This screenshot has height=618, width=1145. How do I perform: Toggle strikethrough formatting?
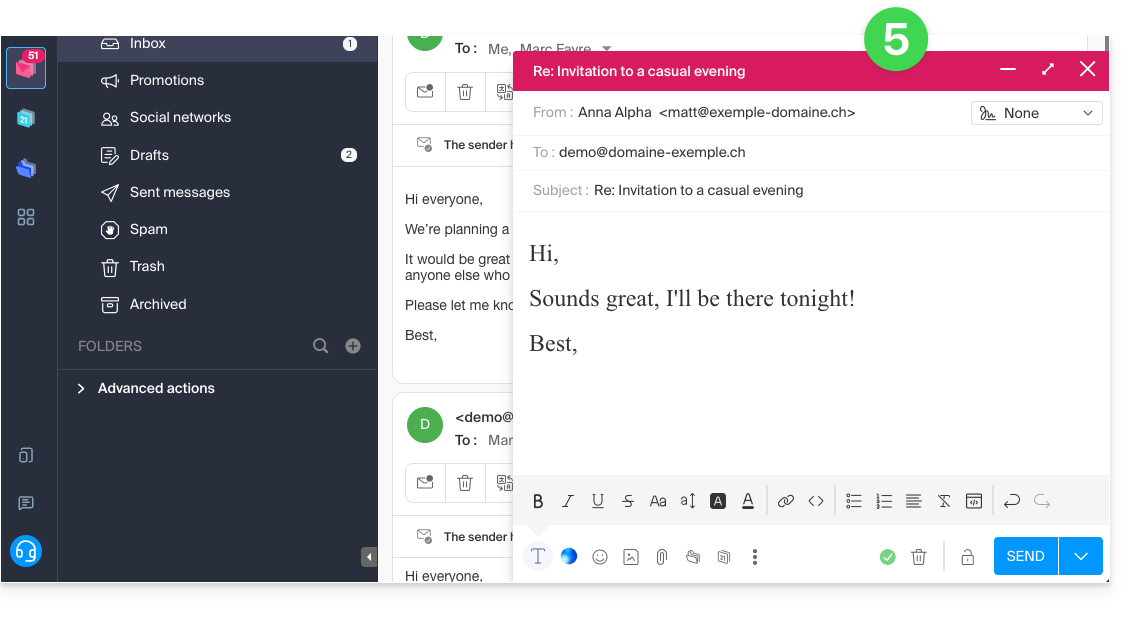pyautogui.click(x=628, y=501)
